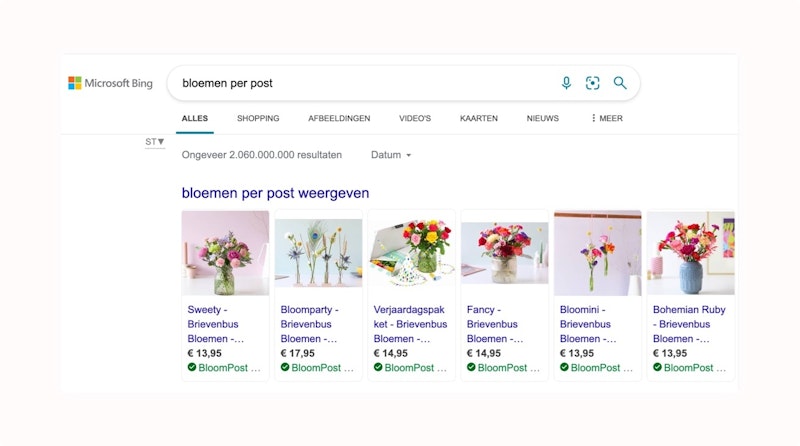The image size is (800, 446).
Task: Switch to the Shopping tab
Action: coord(258,118)
